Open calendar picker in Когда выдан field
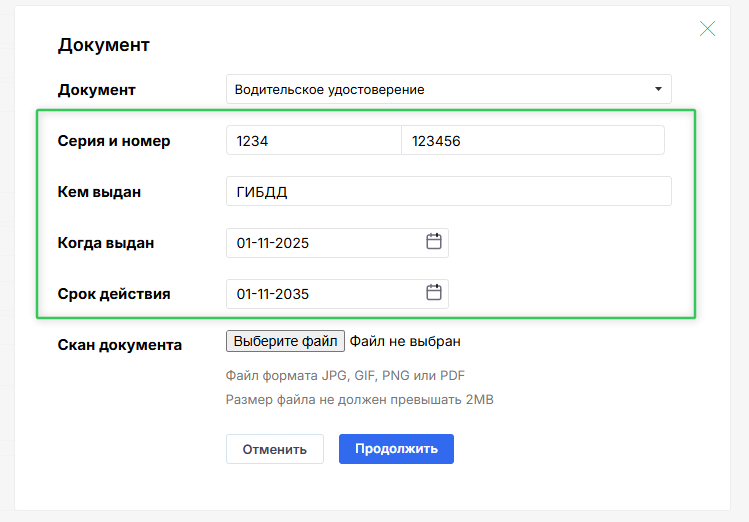749x522 pixels. pos(434,242)
